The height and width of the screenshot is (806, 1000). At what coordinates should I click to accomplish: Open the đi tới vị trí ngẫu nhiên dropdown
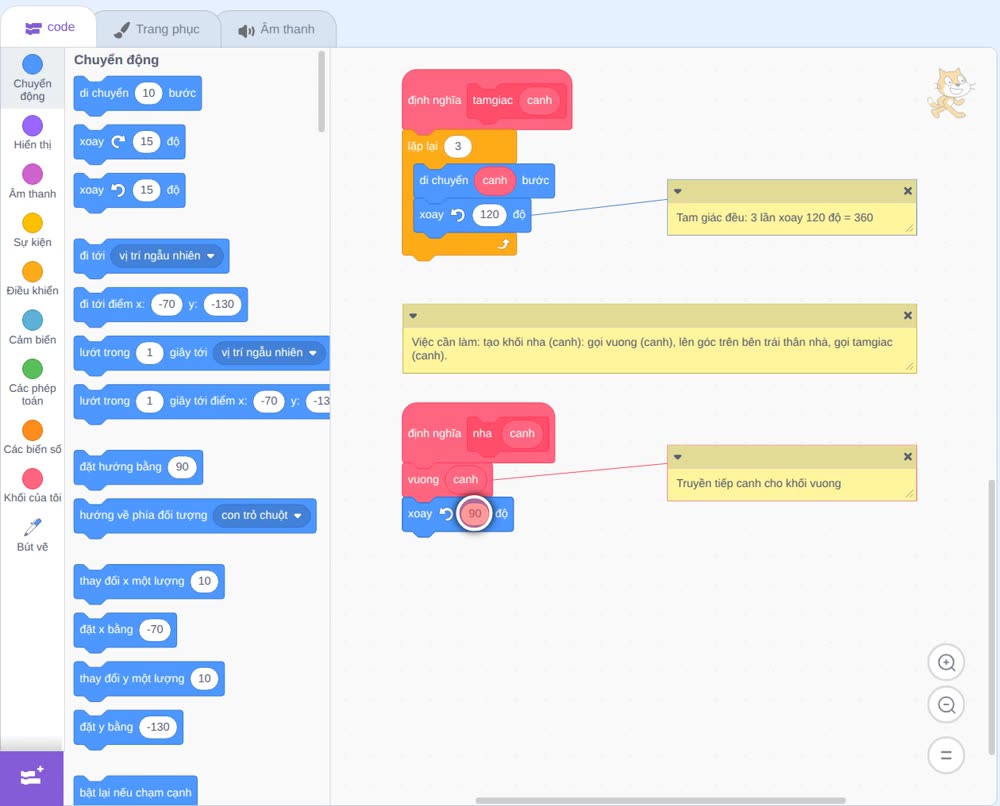click(x=167, y=256)
